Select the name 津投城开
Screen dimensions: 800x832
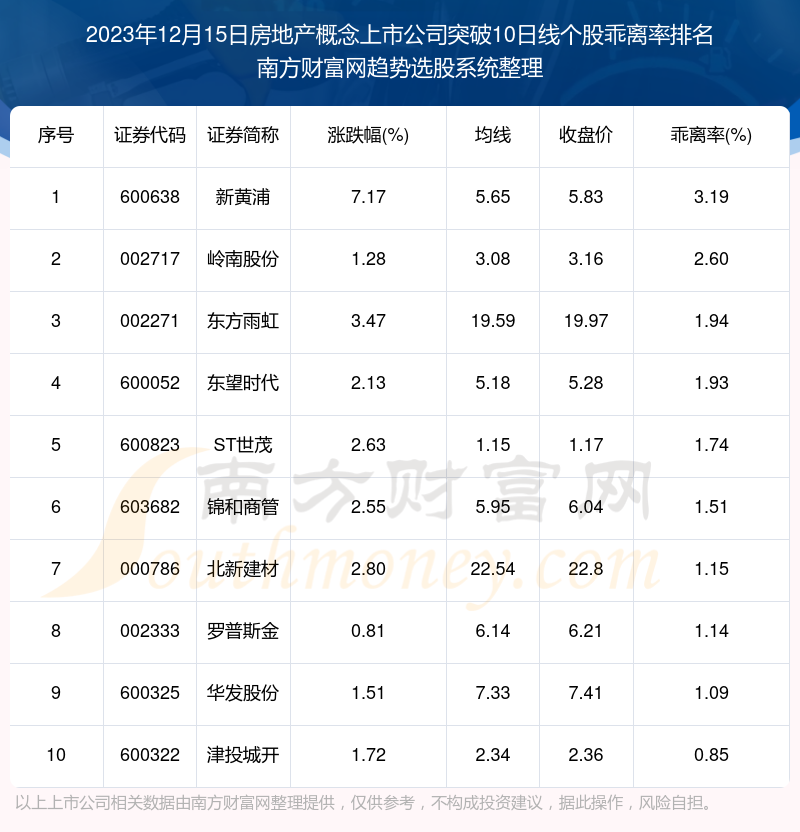click(x=243, y=755)
